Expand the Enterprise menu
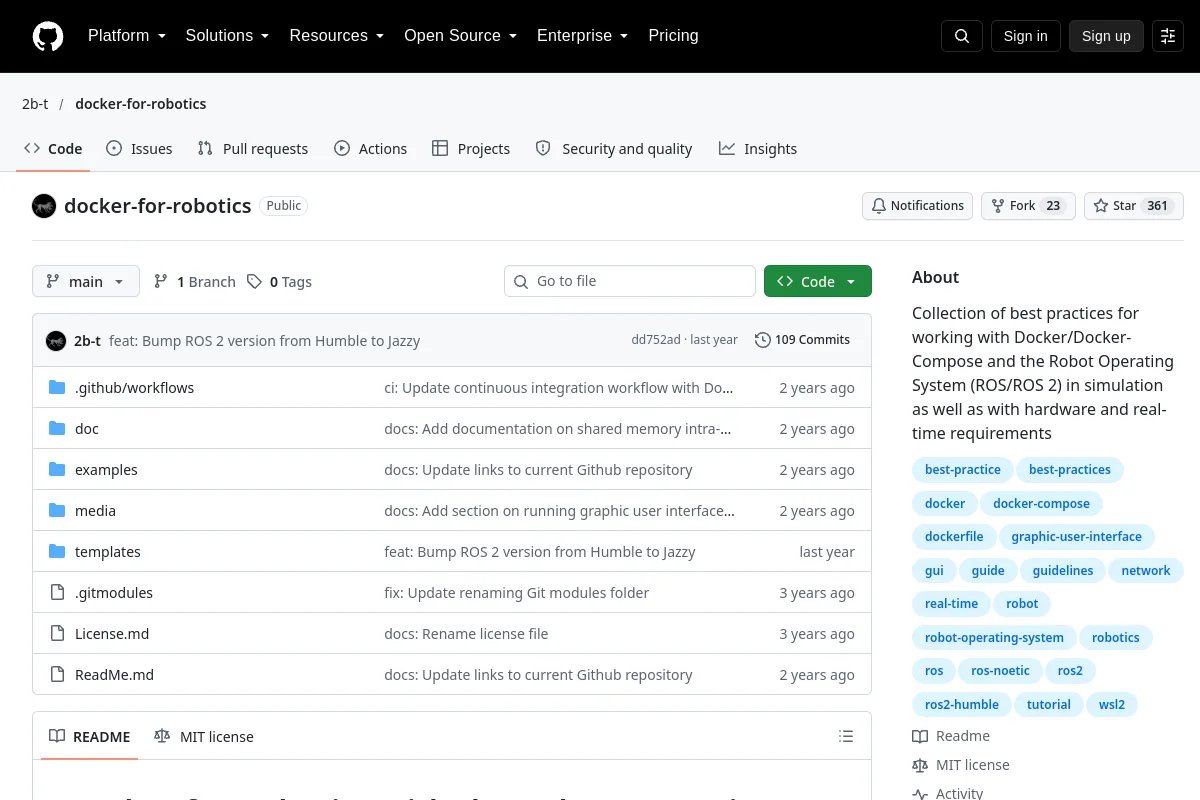1200x800 pixels. pyautogui.click(x=583, y=36)
